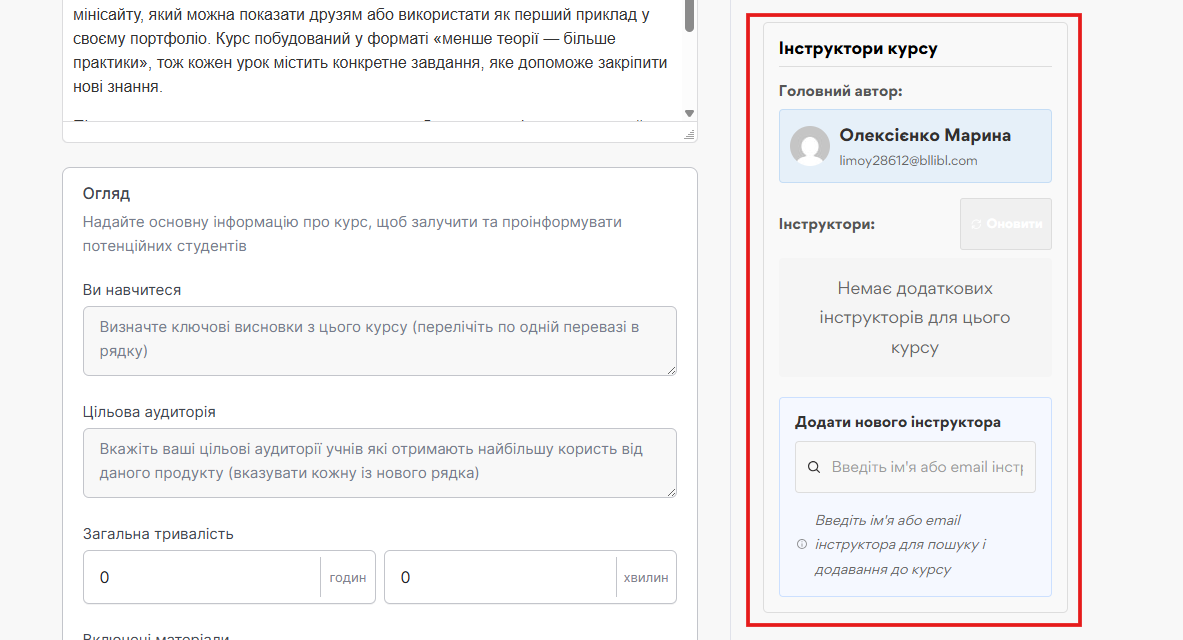Select the Олексієнко Марина author card
Image resolution: width=1183 pixels, height=640 pixels.
[914, 146]
